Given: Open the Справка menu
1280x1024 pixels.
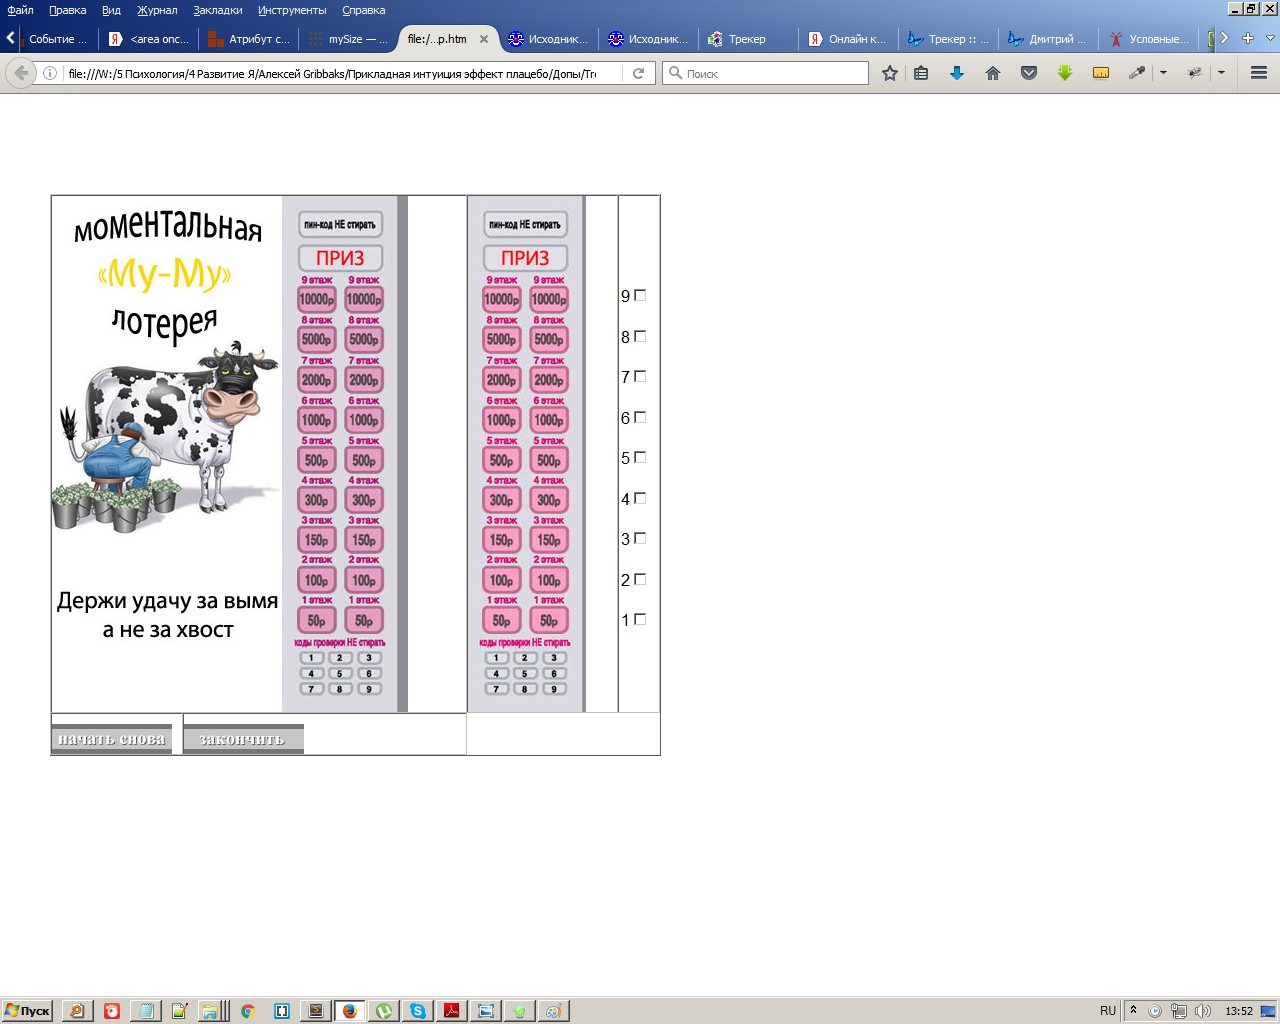Looking at the screenshot, I should pos(363,10).
